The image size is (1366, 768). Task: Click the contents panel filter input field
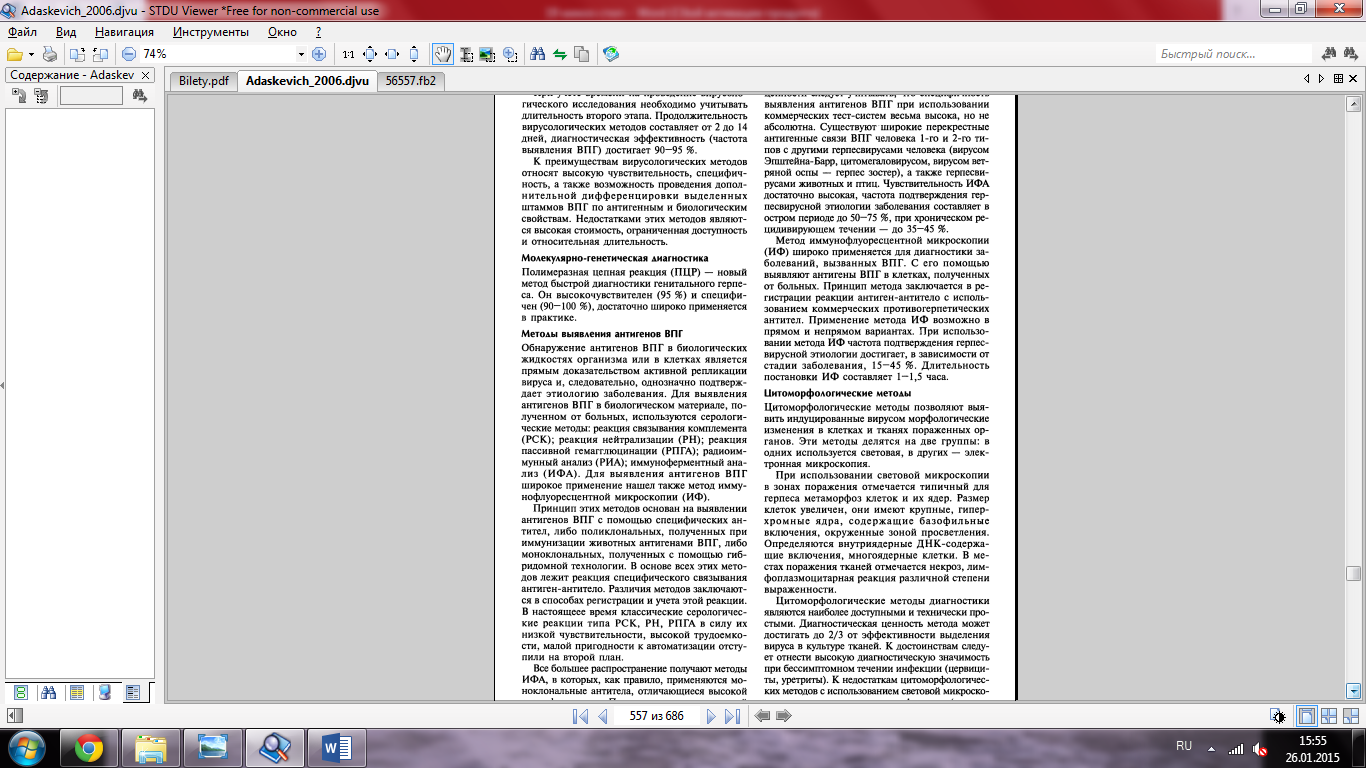[x=91, y=96]
